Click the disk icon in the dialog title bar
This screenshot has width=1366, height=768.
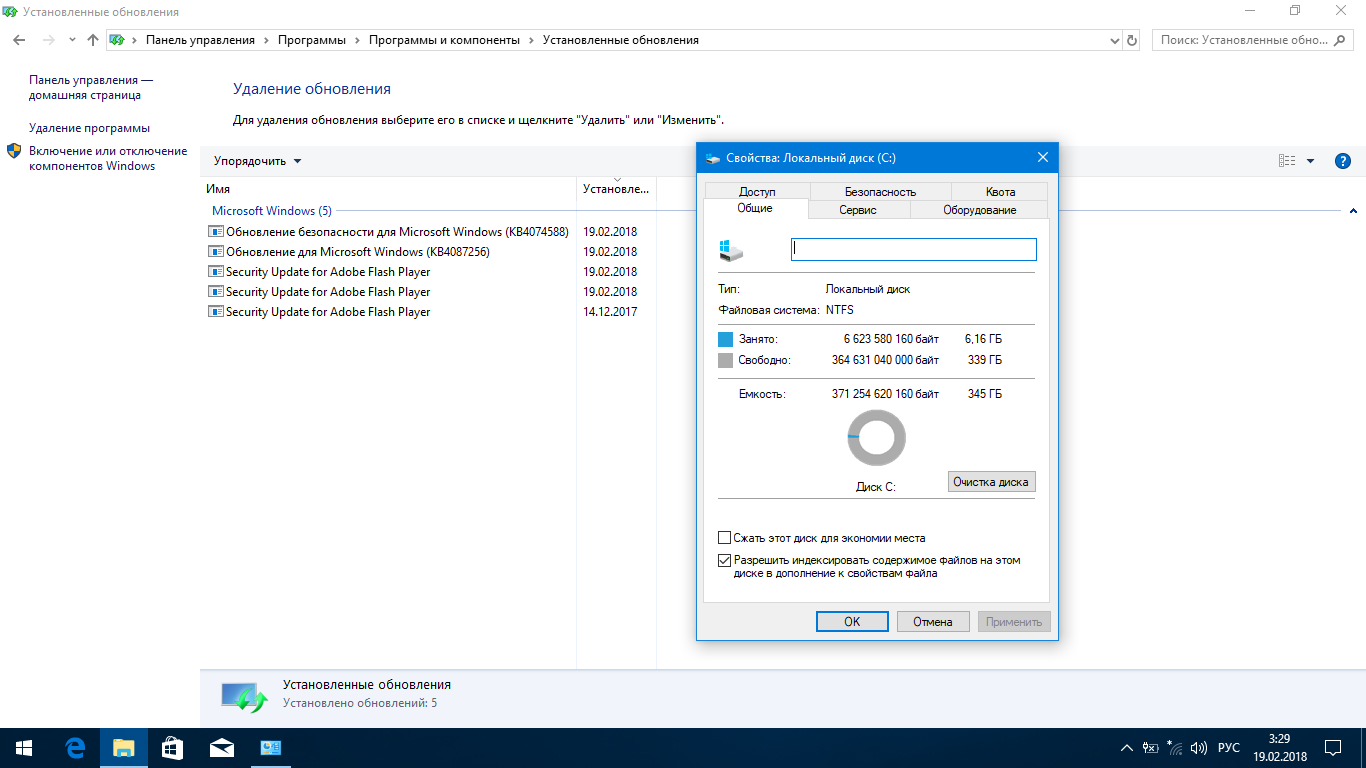click(x=713, y=158)
